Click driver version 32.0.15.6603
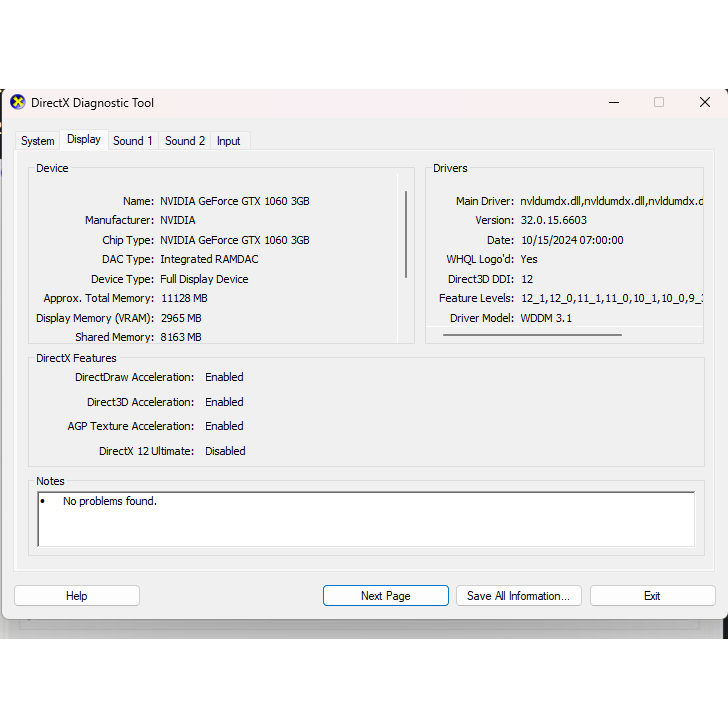Image resolution: width=728 pixels, height=728 pixels. 553,220
